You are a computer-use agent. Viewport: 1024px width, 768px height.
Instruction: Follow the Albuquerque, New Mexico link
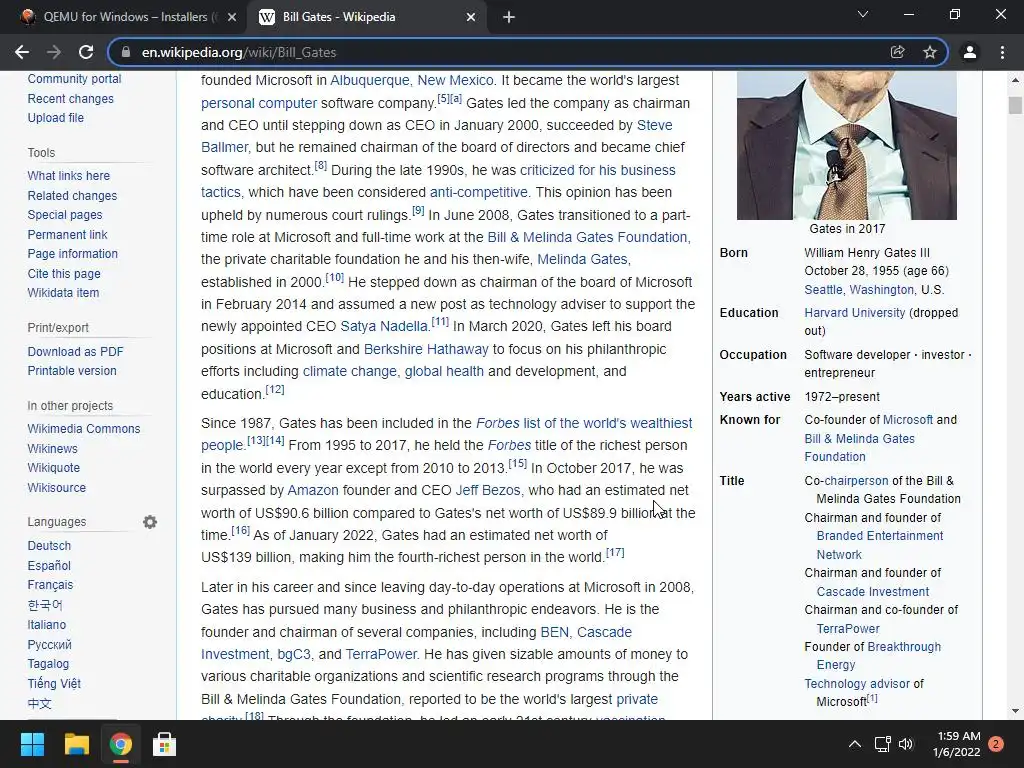(411, 80)
